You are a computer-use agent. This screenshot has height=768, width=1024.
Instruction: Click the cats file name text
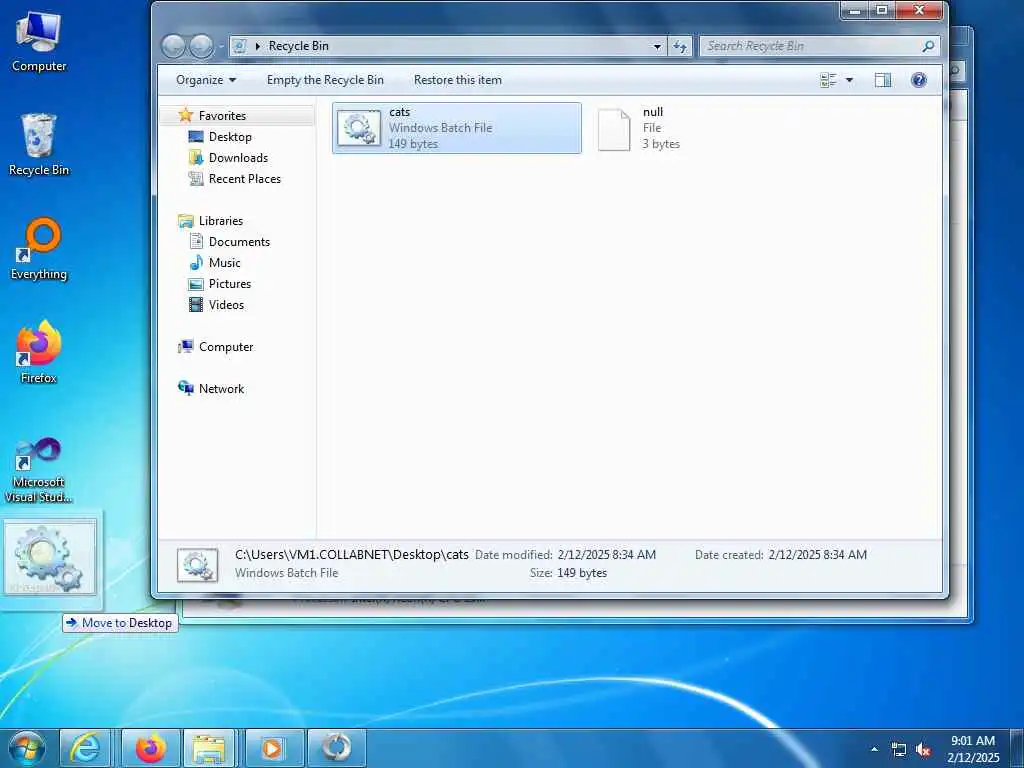click(x=400, y=112)
